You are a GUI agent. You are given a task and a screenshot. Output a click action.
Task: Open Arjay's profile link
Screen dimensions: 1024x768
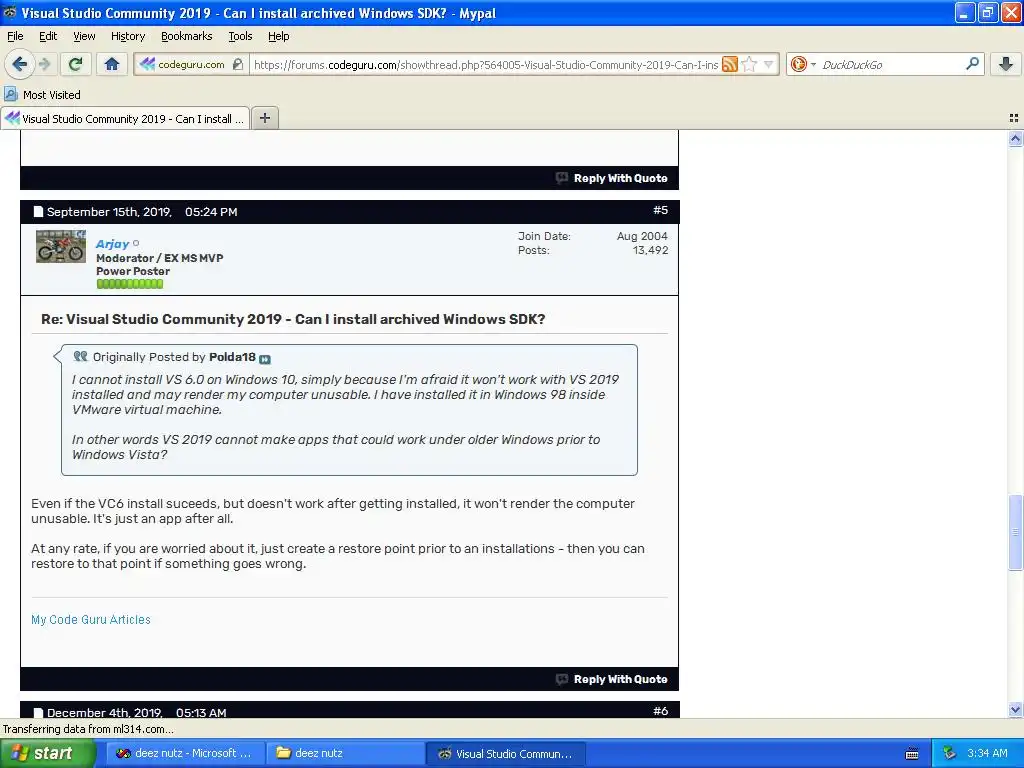pos(112,244)
